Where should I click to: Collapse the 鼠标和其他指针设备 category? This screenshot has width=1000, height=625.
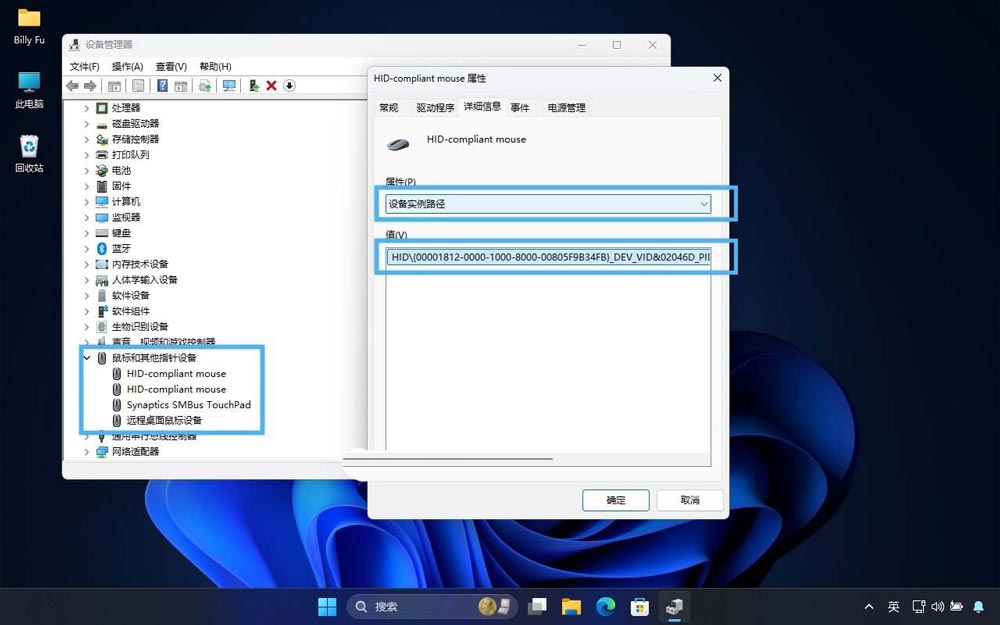(87, 357)
